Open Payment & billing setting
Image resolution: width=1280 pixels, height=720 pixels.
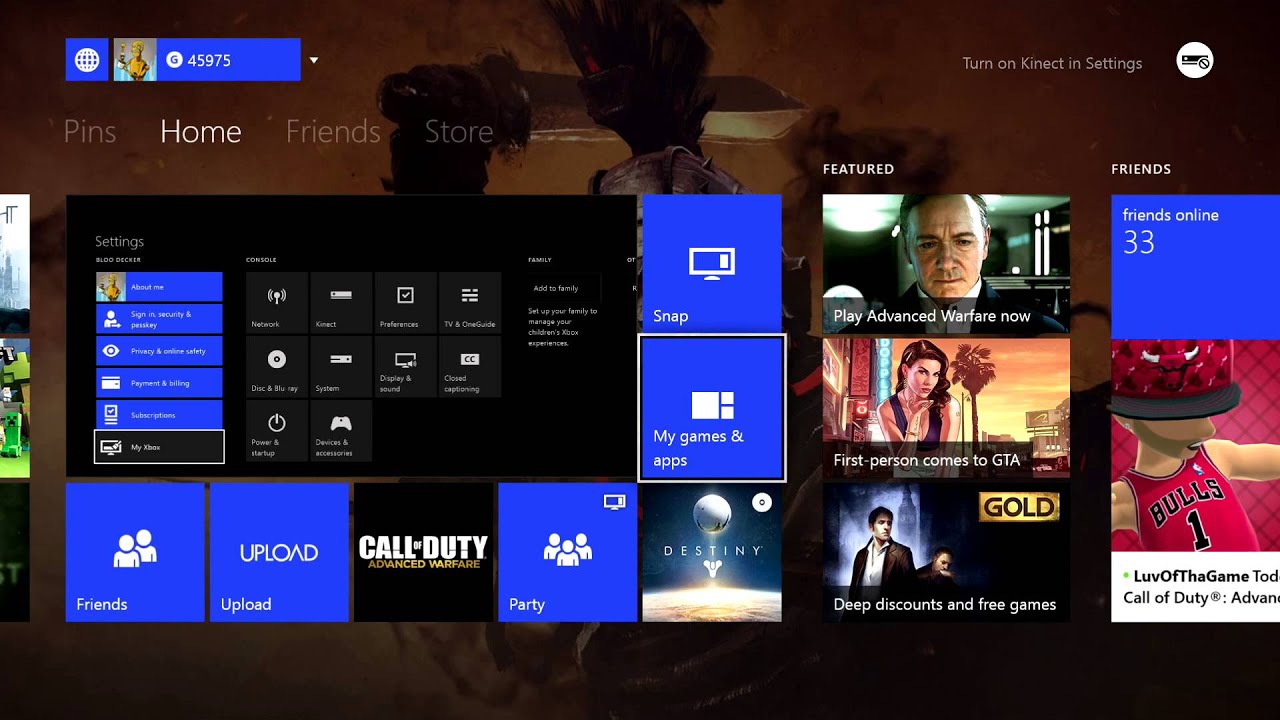click(159, 383)
